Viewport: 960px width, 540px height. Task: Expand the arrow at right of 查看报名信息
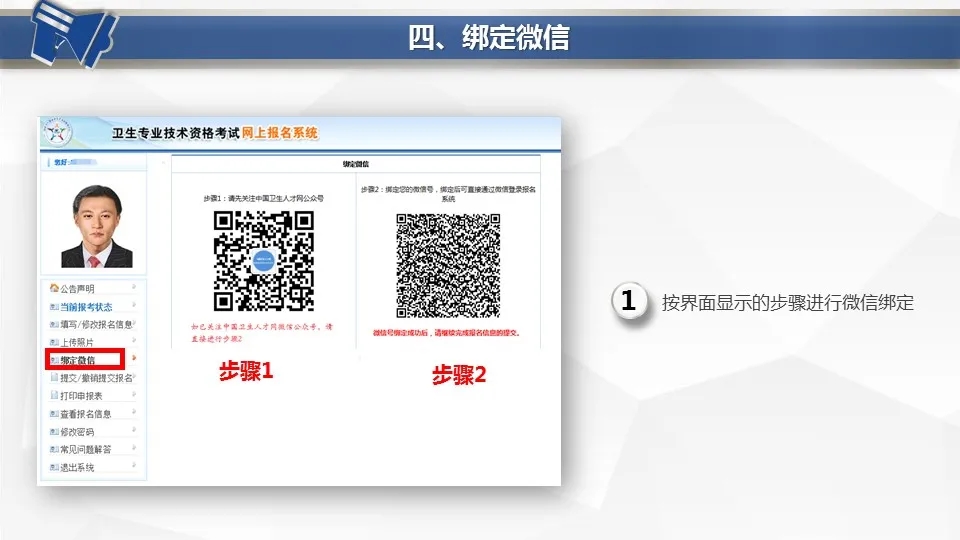click(133, 411)
